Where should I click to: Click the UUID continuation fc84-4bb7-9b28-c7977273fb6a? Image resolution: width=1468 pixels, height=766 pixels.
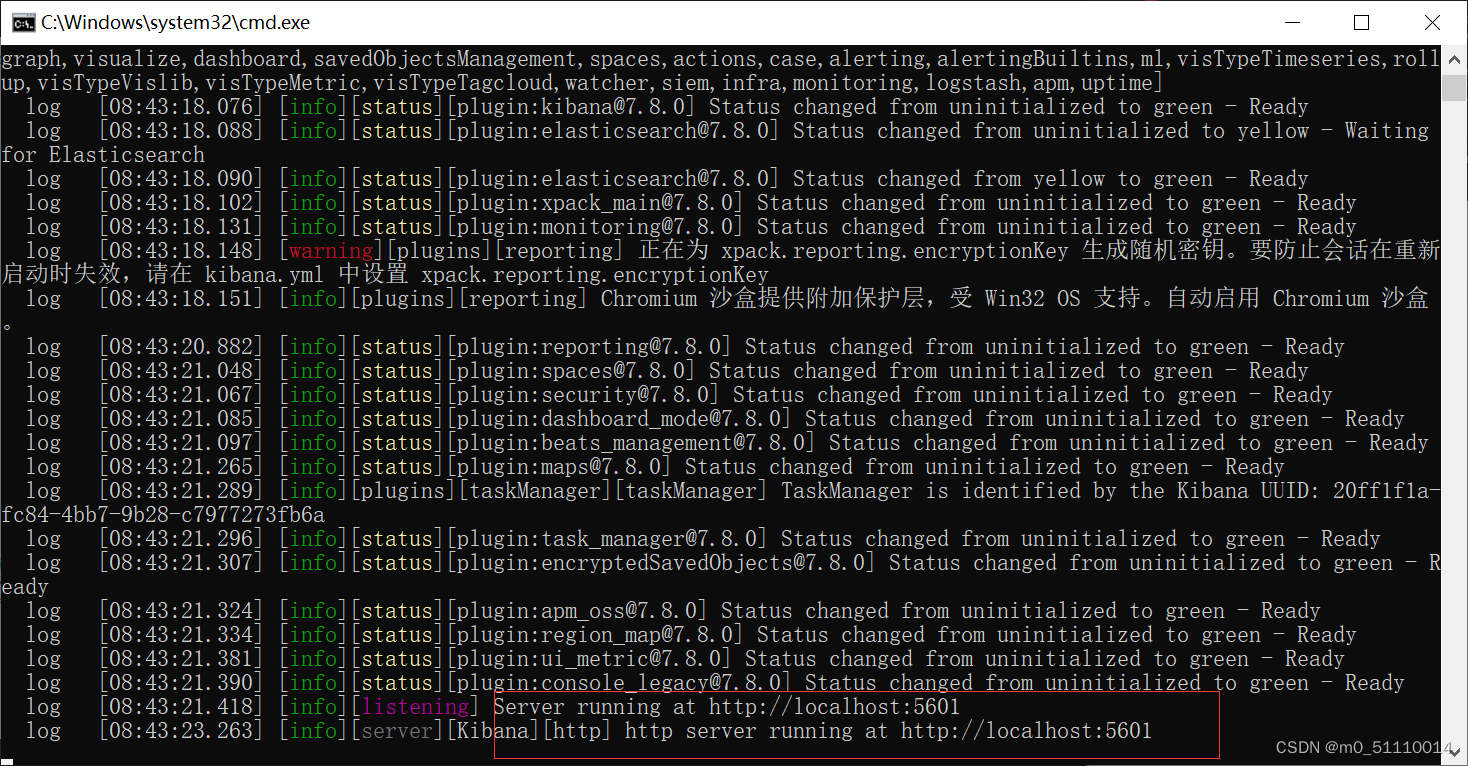tap(163, 515)
